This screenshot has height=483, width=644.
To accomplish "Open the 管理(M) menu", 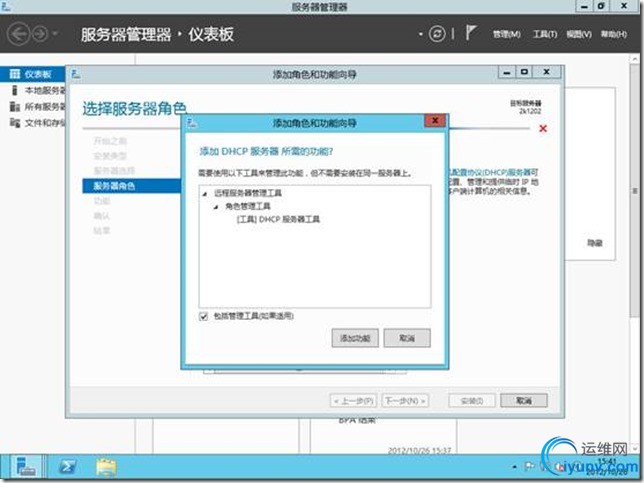I will click(506, 34).
